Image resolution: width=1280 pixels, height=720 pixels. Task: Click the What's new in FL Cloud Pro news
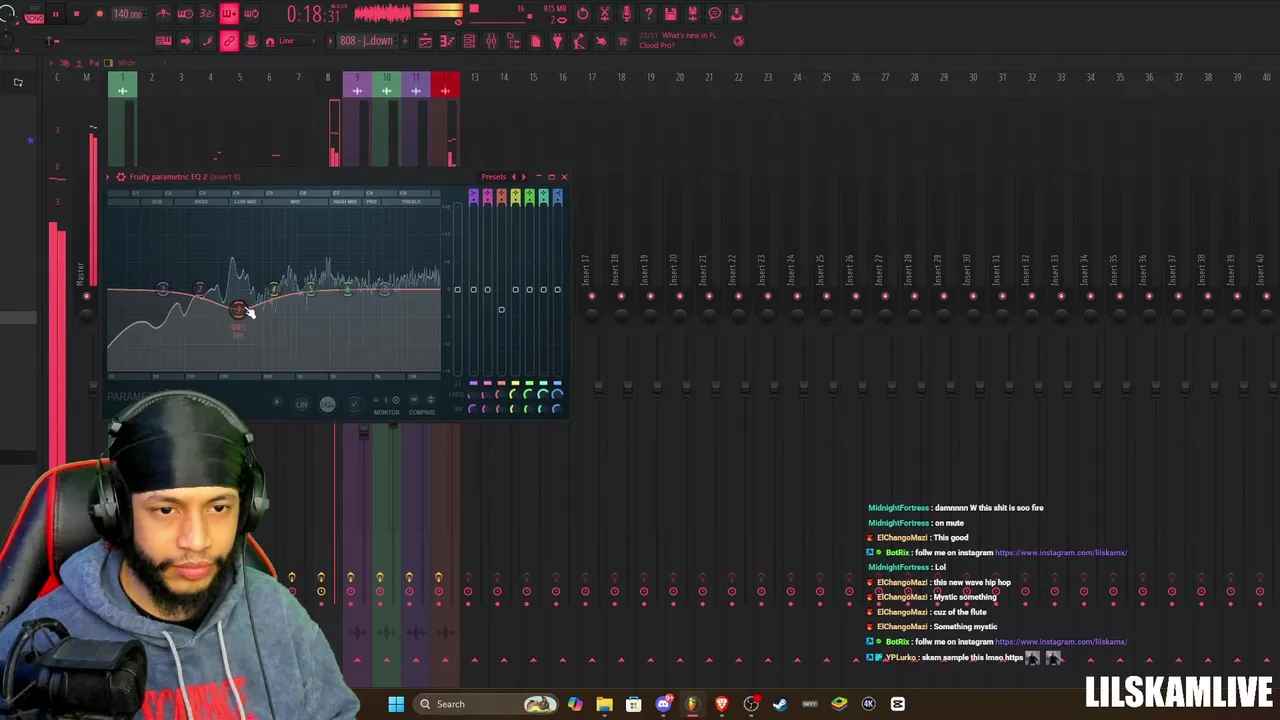point(678,40)
